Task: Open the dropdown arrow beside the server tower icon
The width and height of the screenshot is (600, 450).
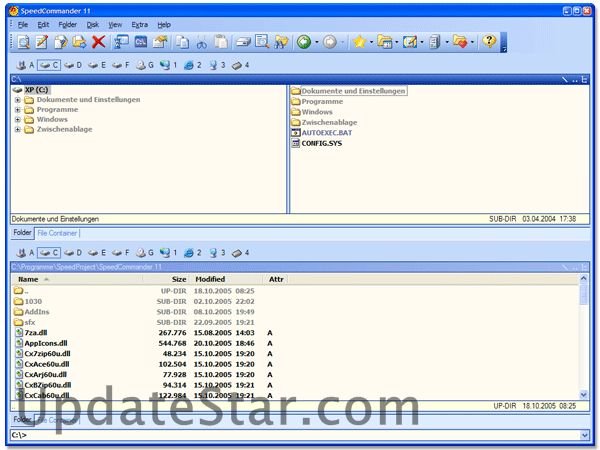Action: [x=447, y=42]
